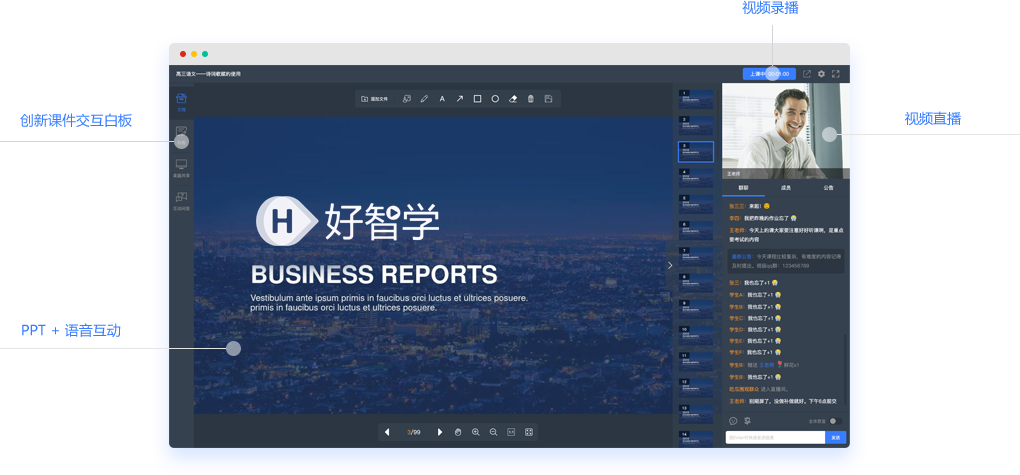Click the 视频直播 label
1020x475 pixels.
click(x=933, y=119)
